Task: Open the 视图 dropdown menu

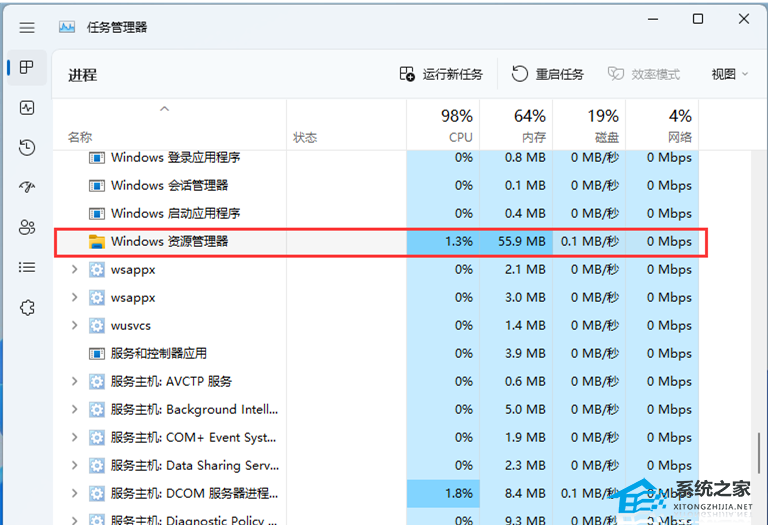Action: pos(730,74)
